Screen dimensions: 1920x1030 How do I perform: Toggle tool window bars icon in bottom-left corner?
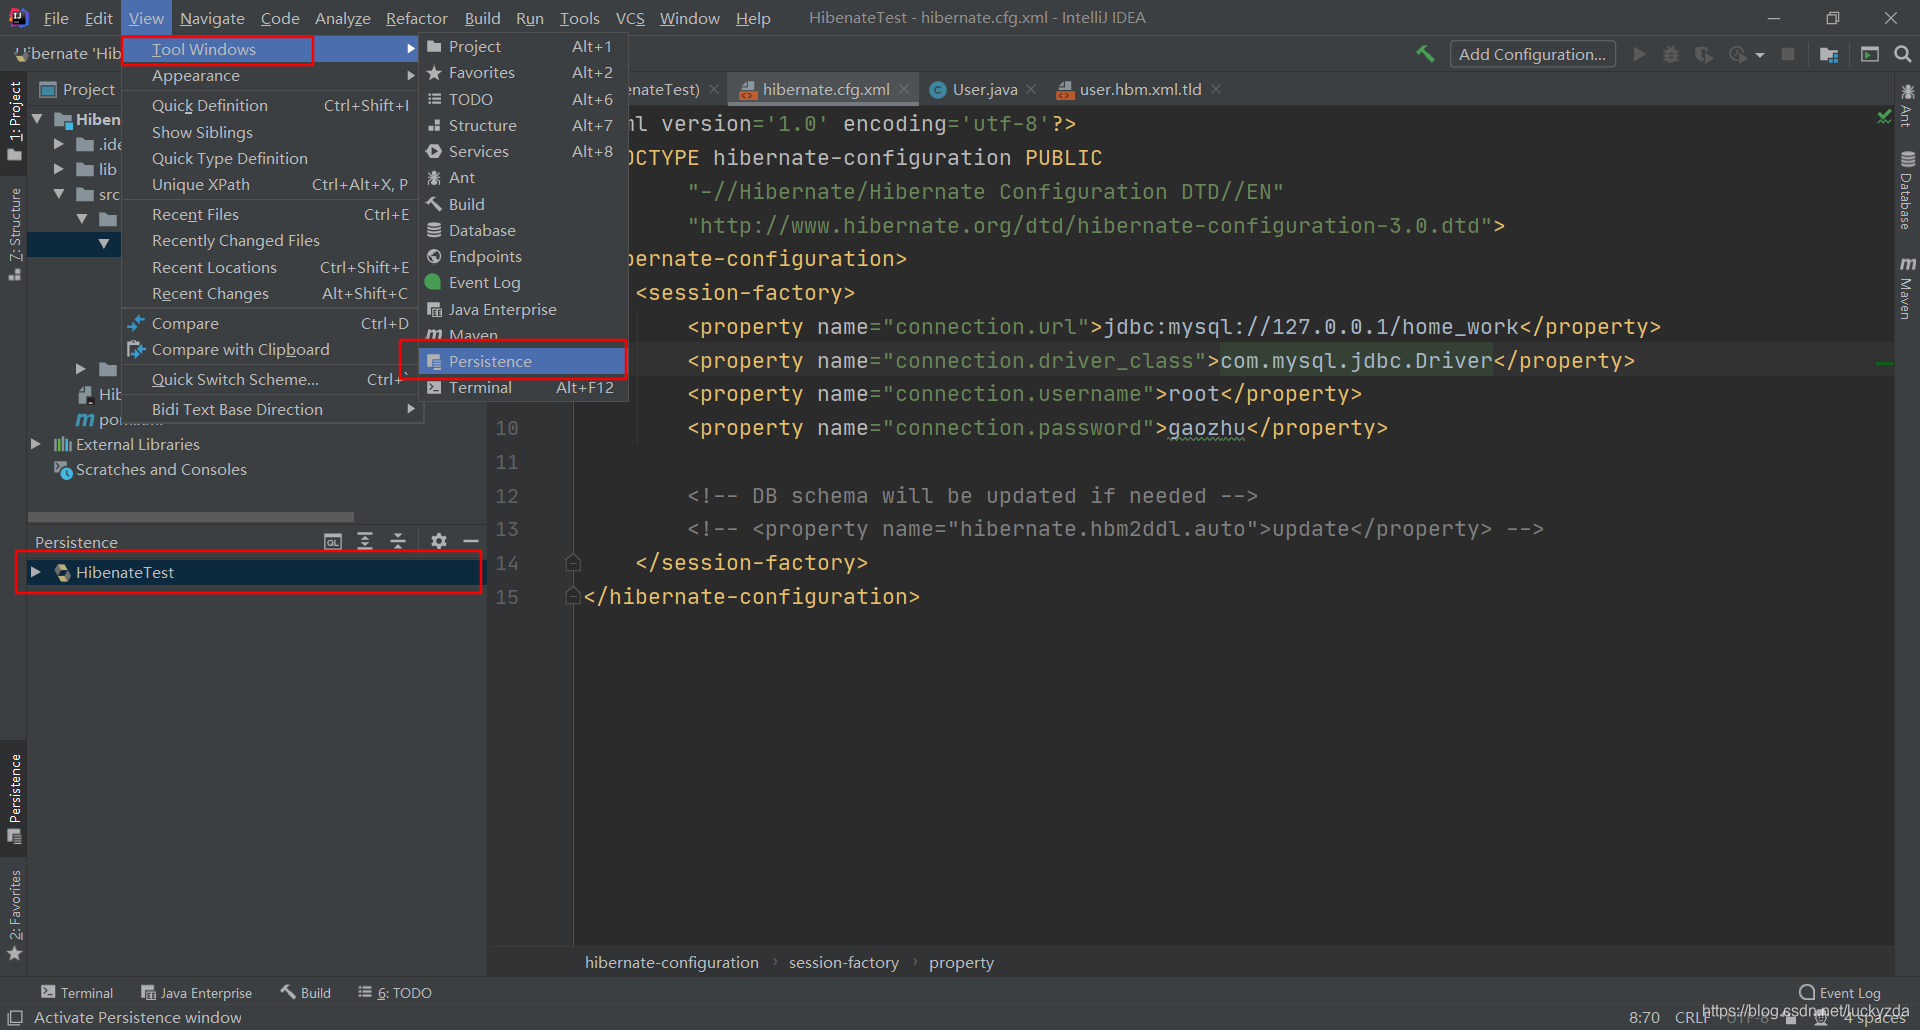pyautogui.click(x=15, y=1017)
